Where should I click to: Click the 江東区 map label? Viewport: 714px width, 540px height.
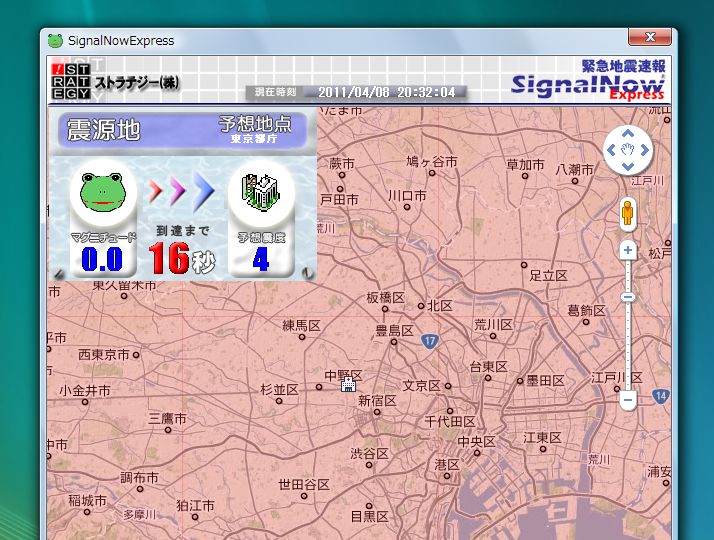(x=542, y=438)
